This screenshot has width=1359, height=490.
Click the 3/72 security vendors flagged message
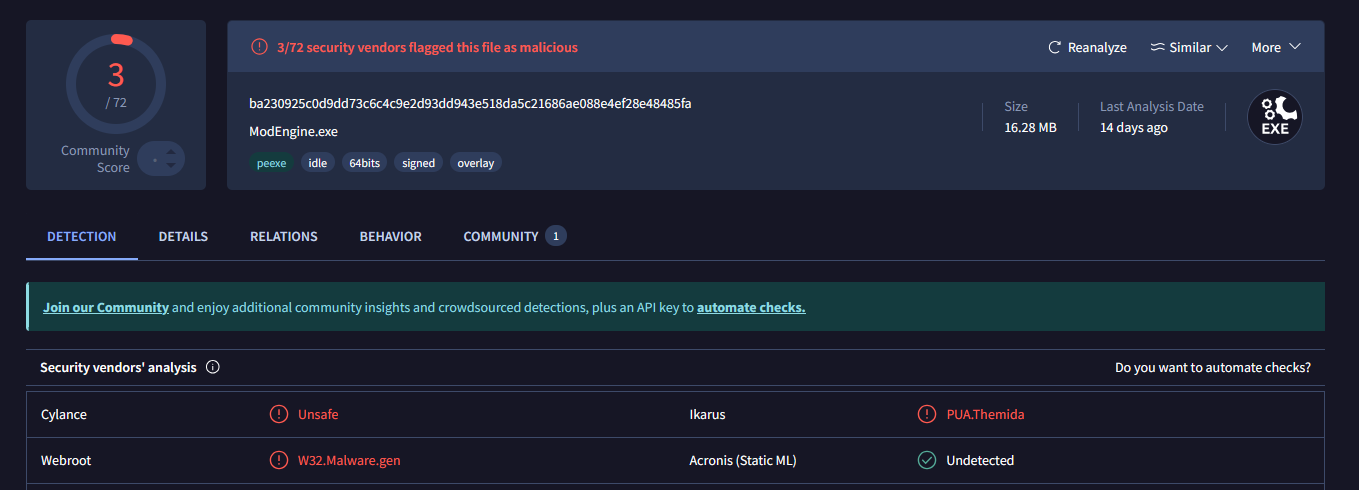(x=427, y=47)
